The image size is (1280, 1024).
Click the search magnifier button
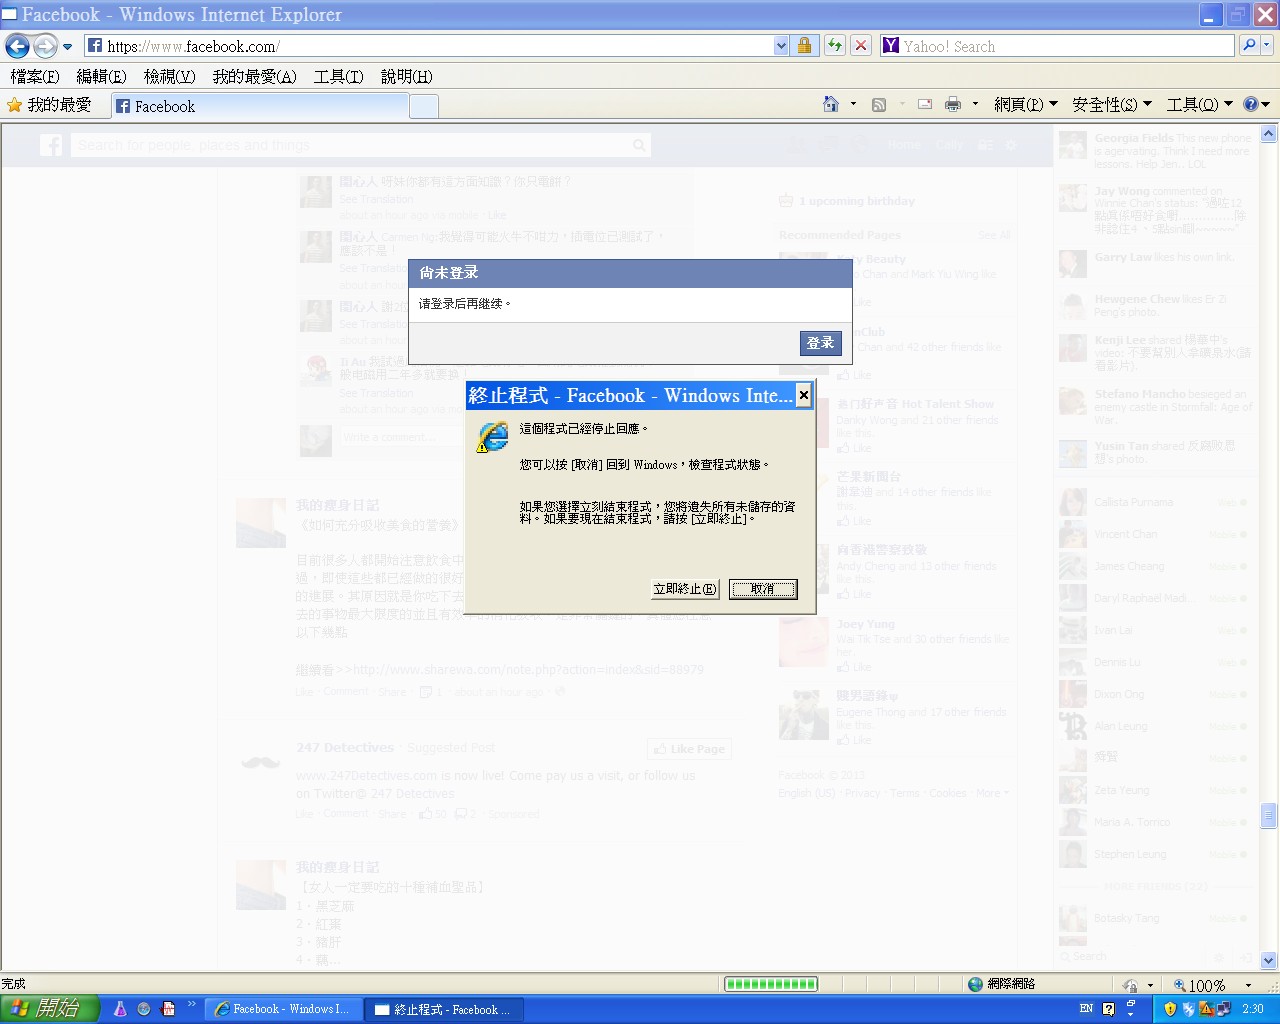coord(1248,46)
